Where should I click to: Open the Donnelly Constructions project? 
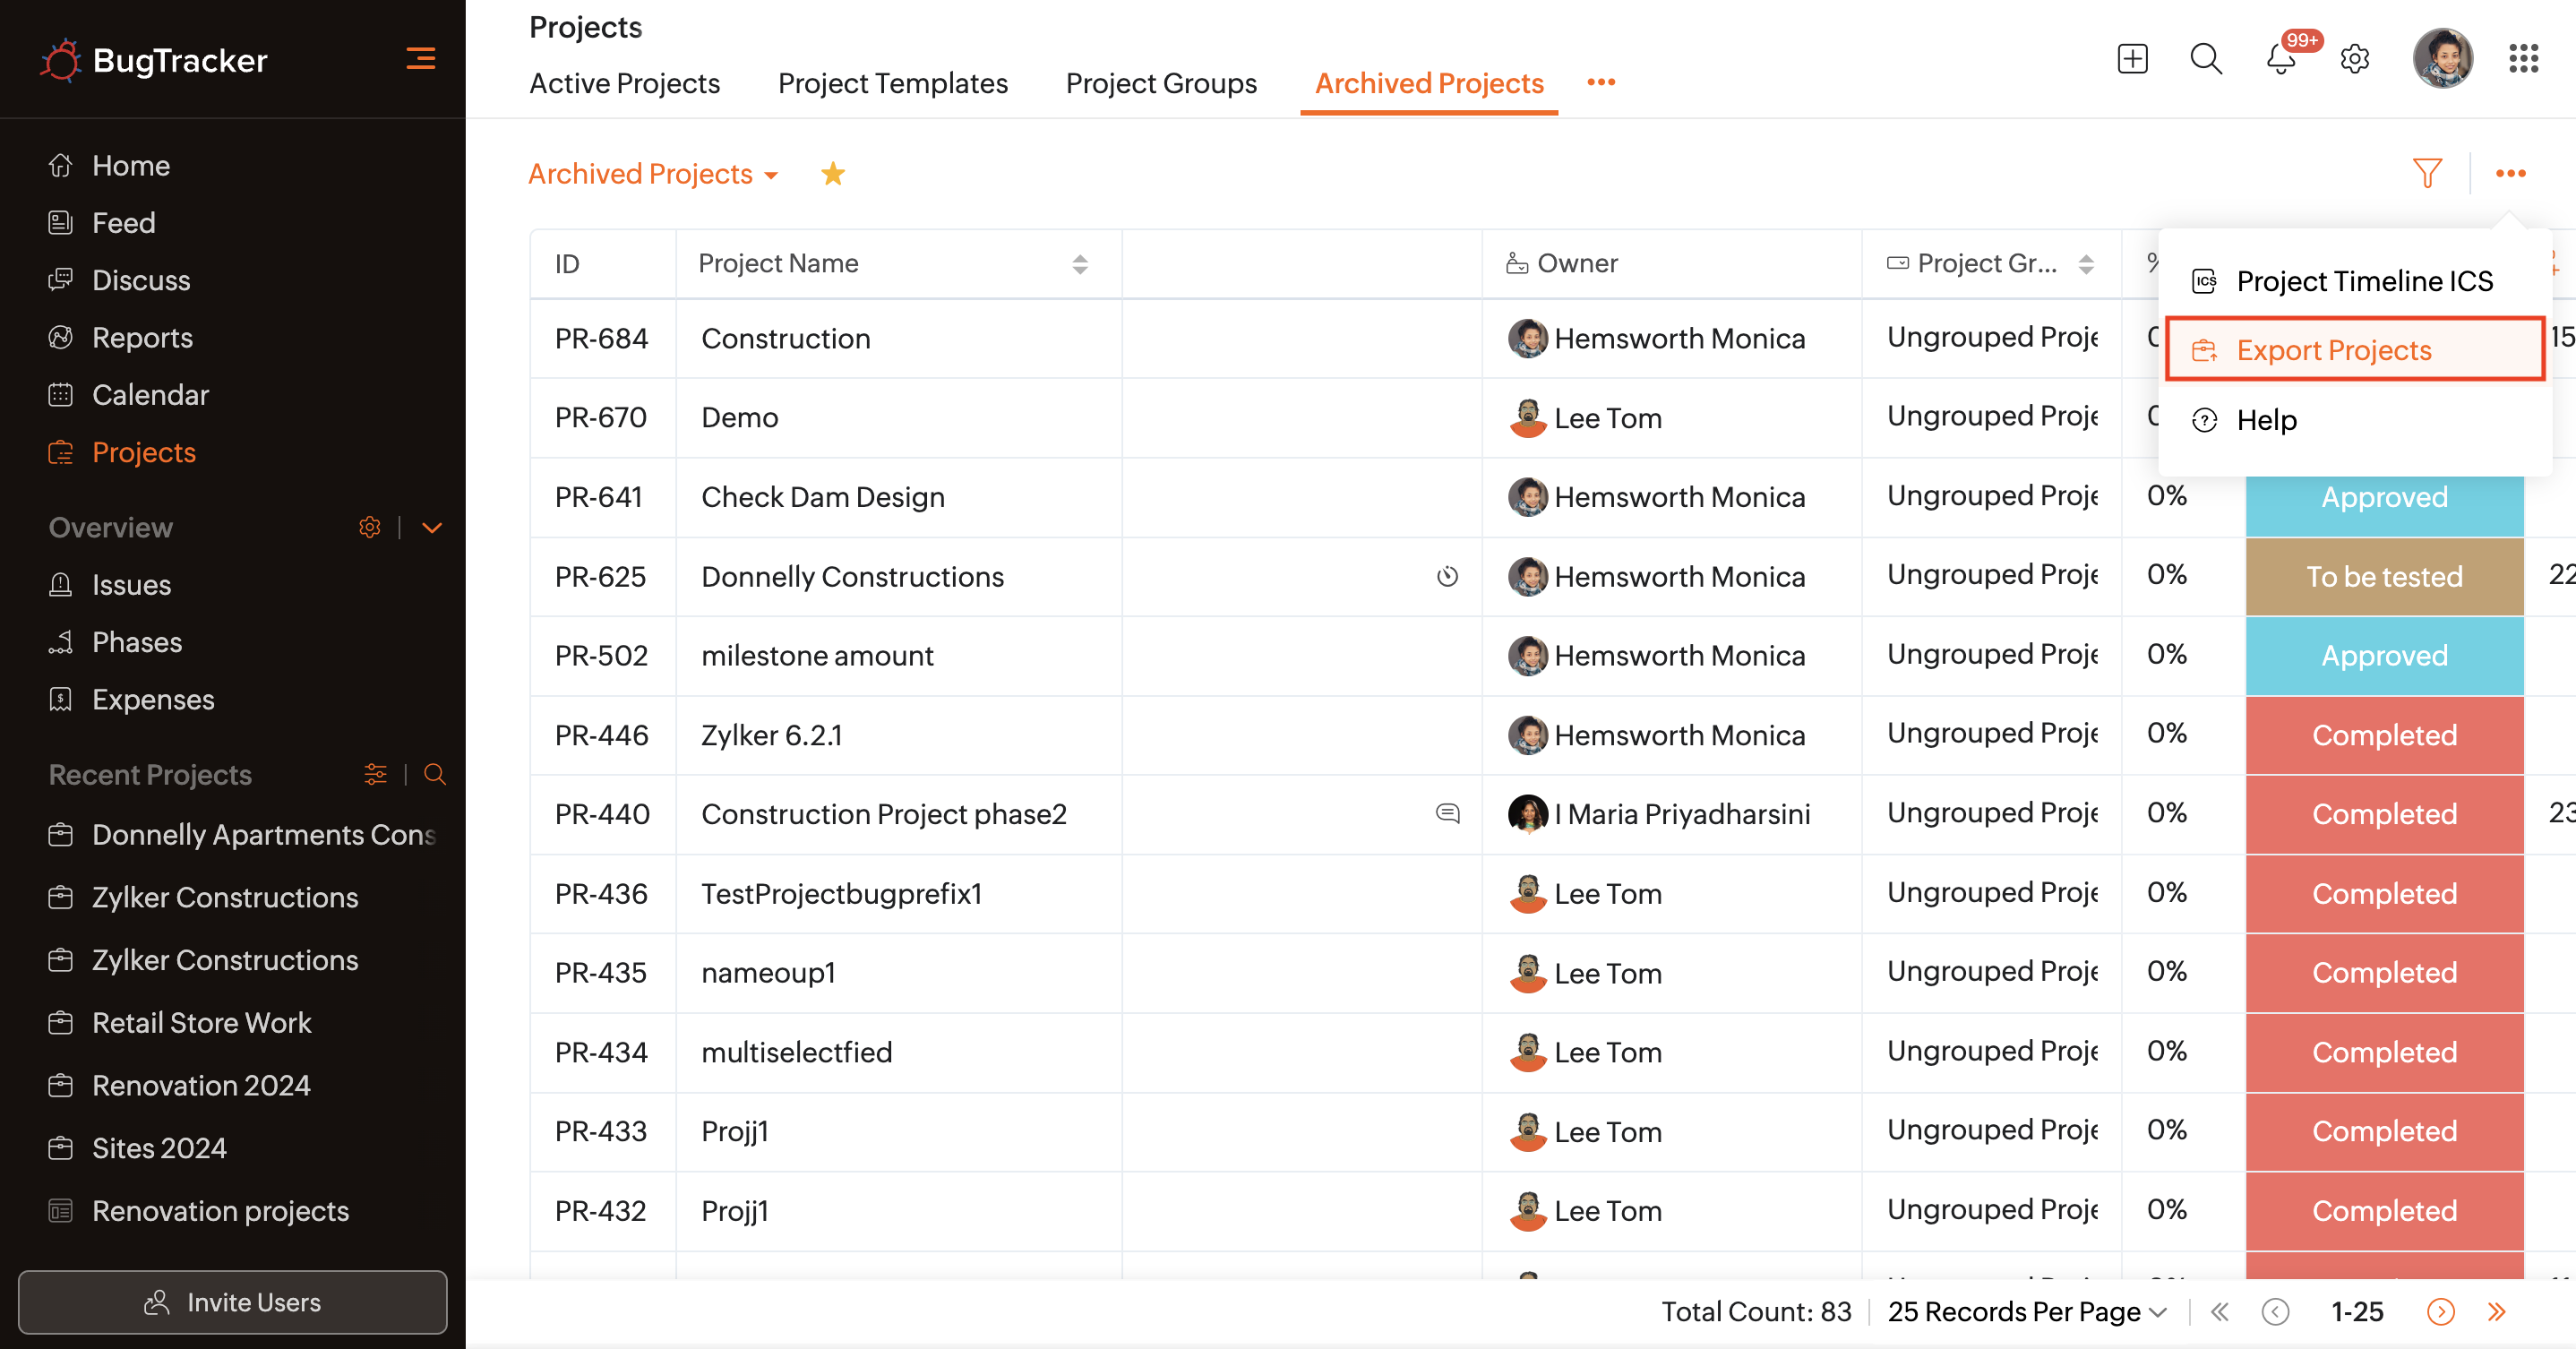pyautogui.click(x=852, y=576)
